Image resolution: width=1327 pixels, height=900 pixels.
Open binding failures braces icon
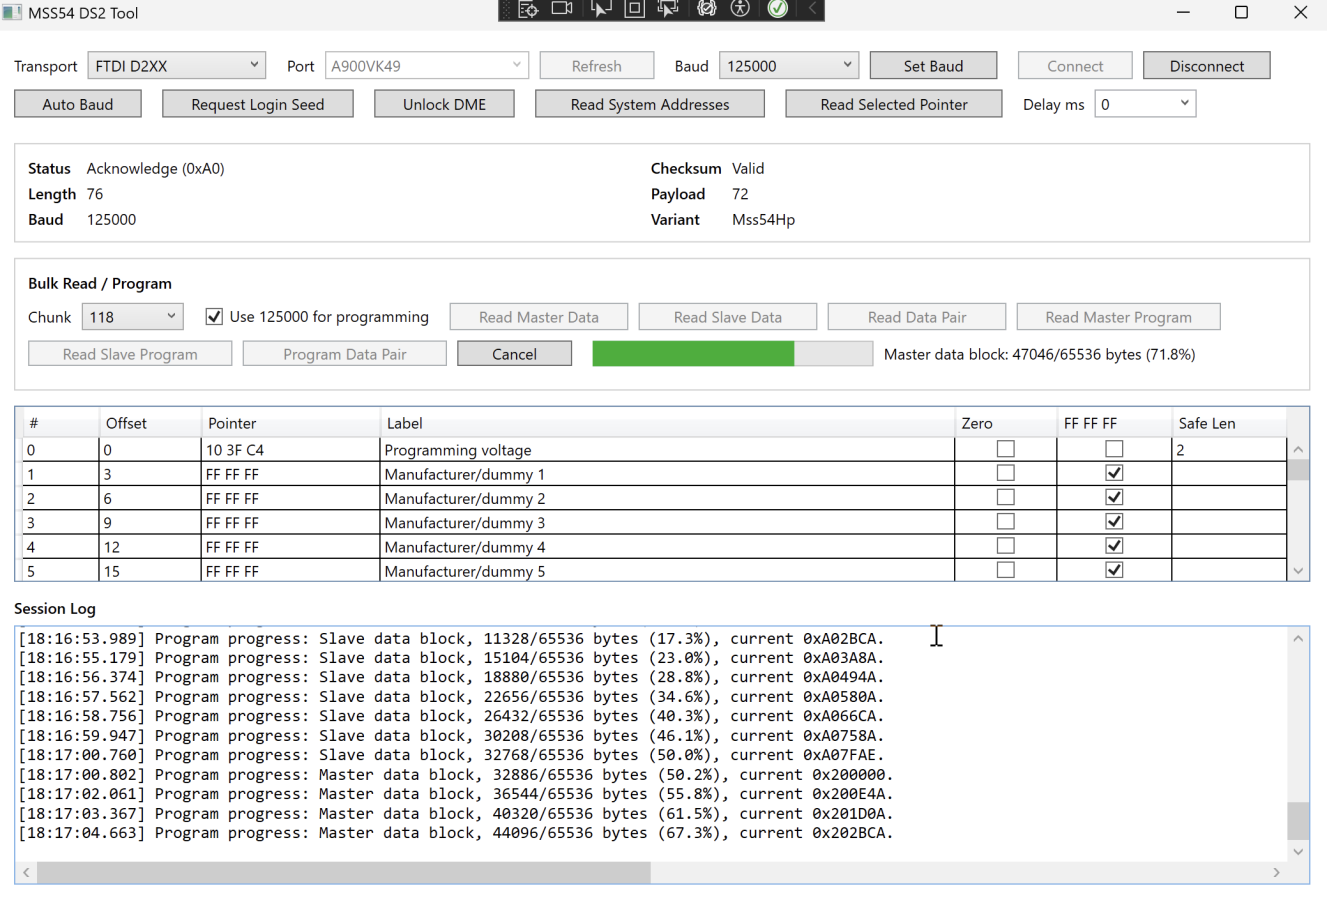coord(706,9)
